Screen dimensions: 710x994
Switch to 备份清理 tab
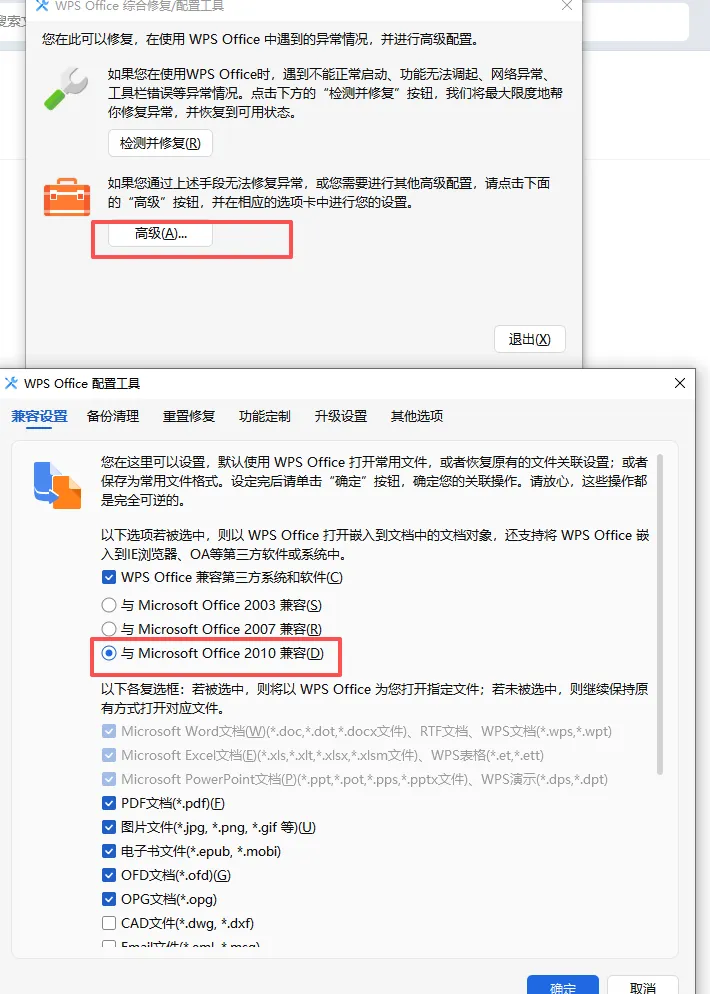[113, 416]
